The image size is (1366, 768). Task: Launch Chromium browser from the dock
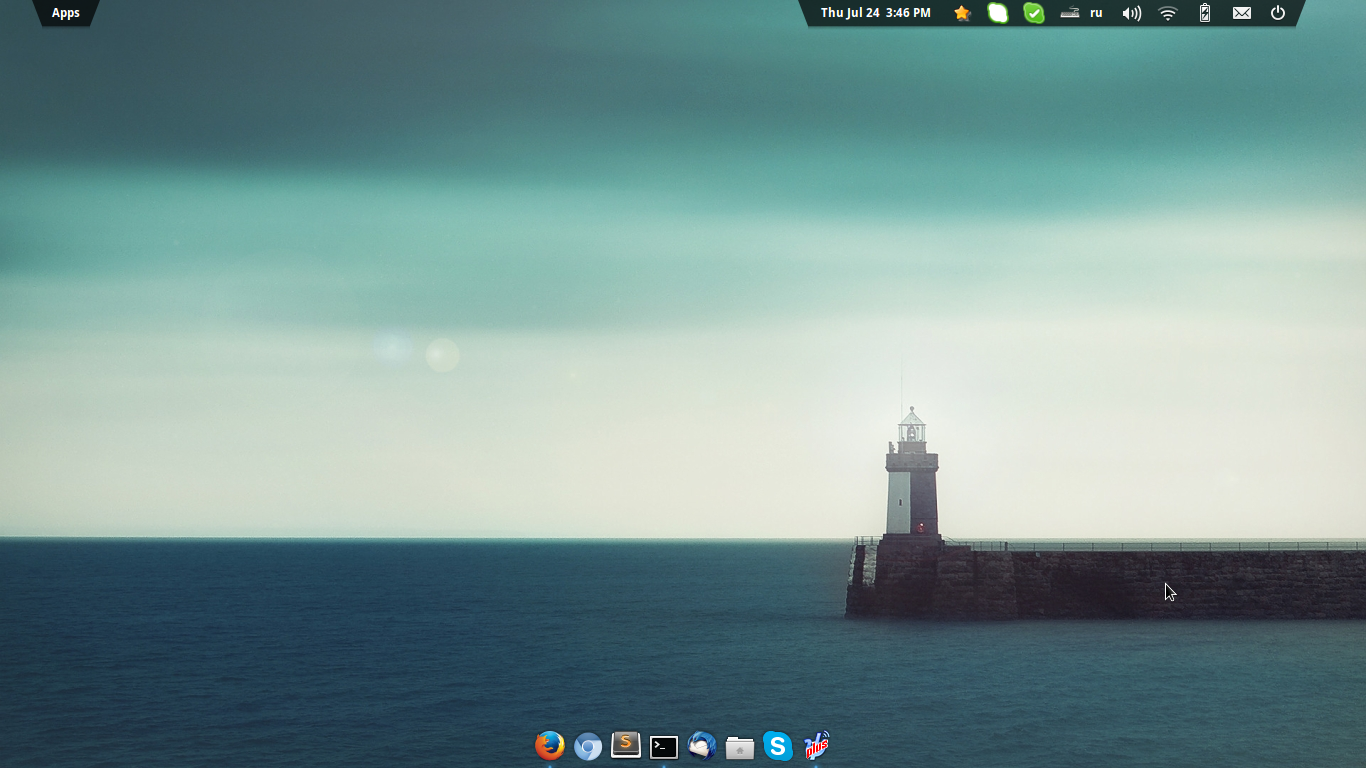coord(588,746)
